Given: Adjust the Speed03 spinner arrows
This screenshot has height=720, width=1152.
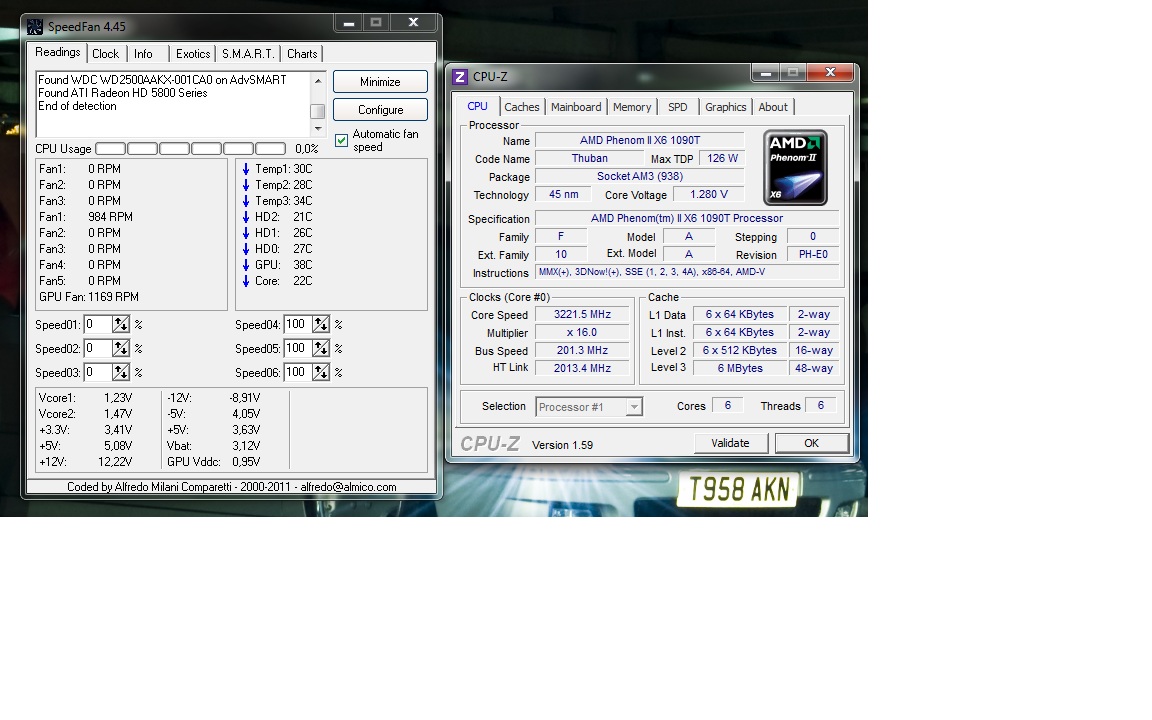Looking at the screenshot, I should [120, 372].
